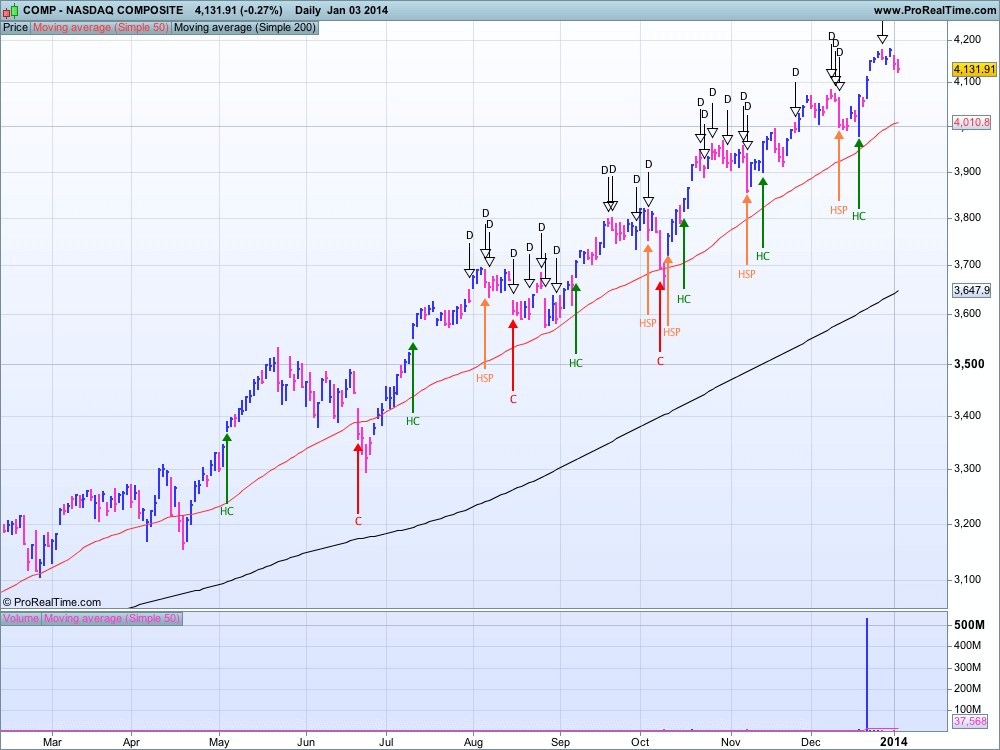This screenshot has height=750, width=1000.
Task: Click the 4,010.8 moving average value tag
Action: point(973,123)
